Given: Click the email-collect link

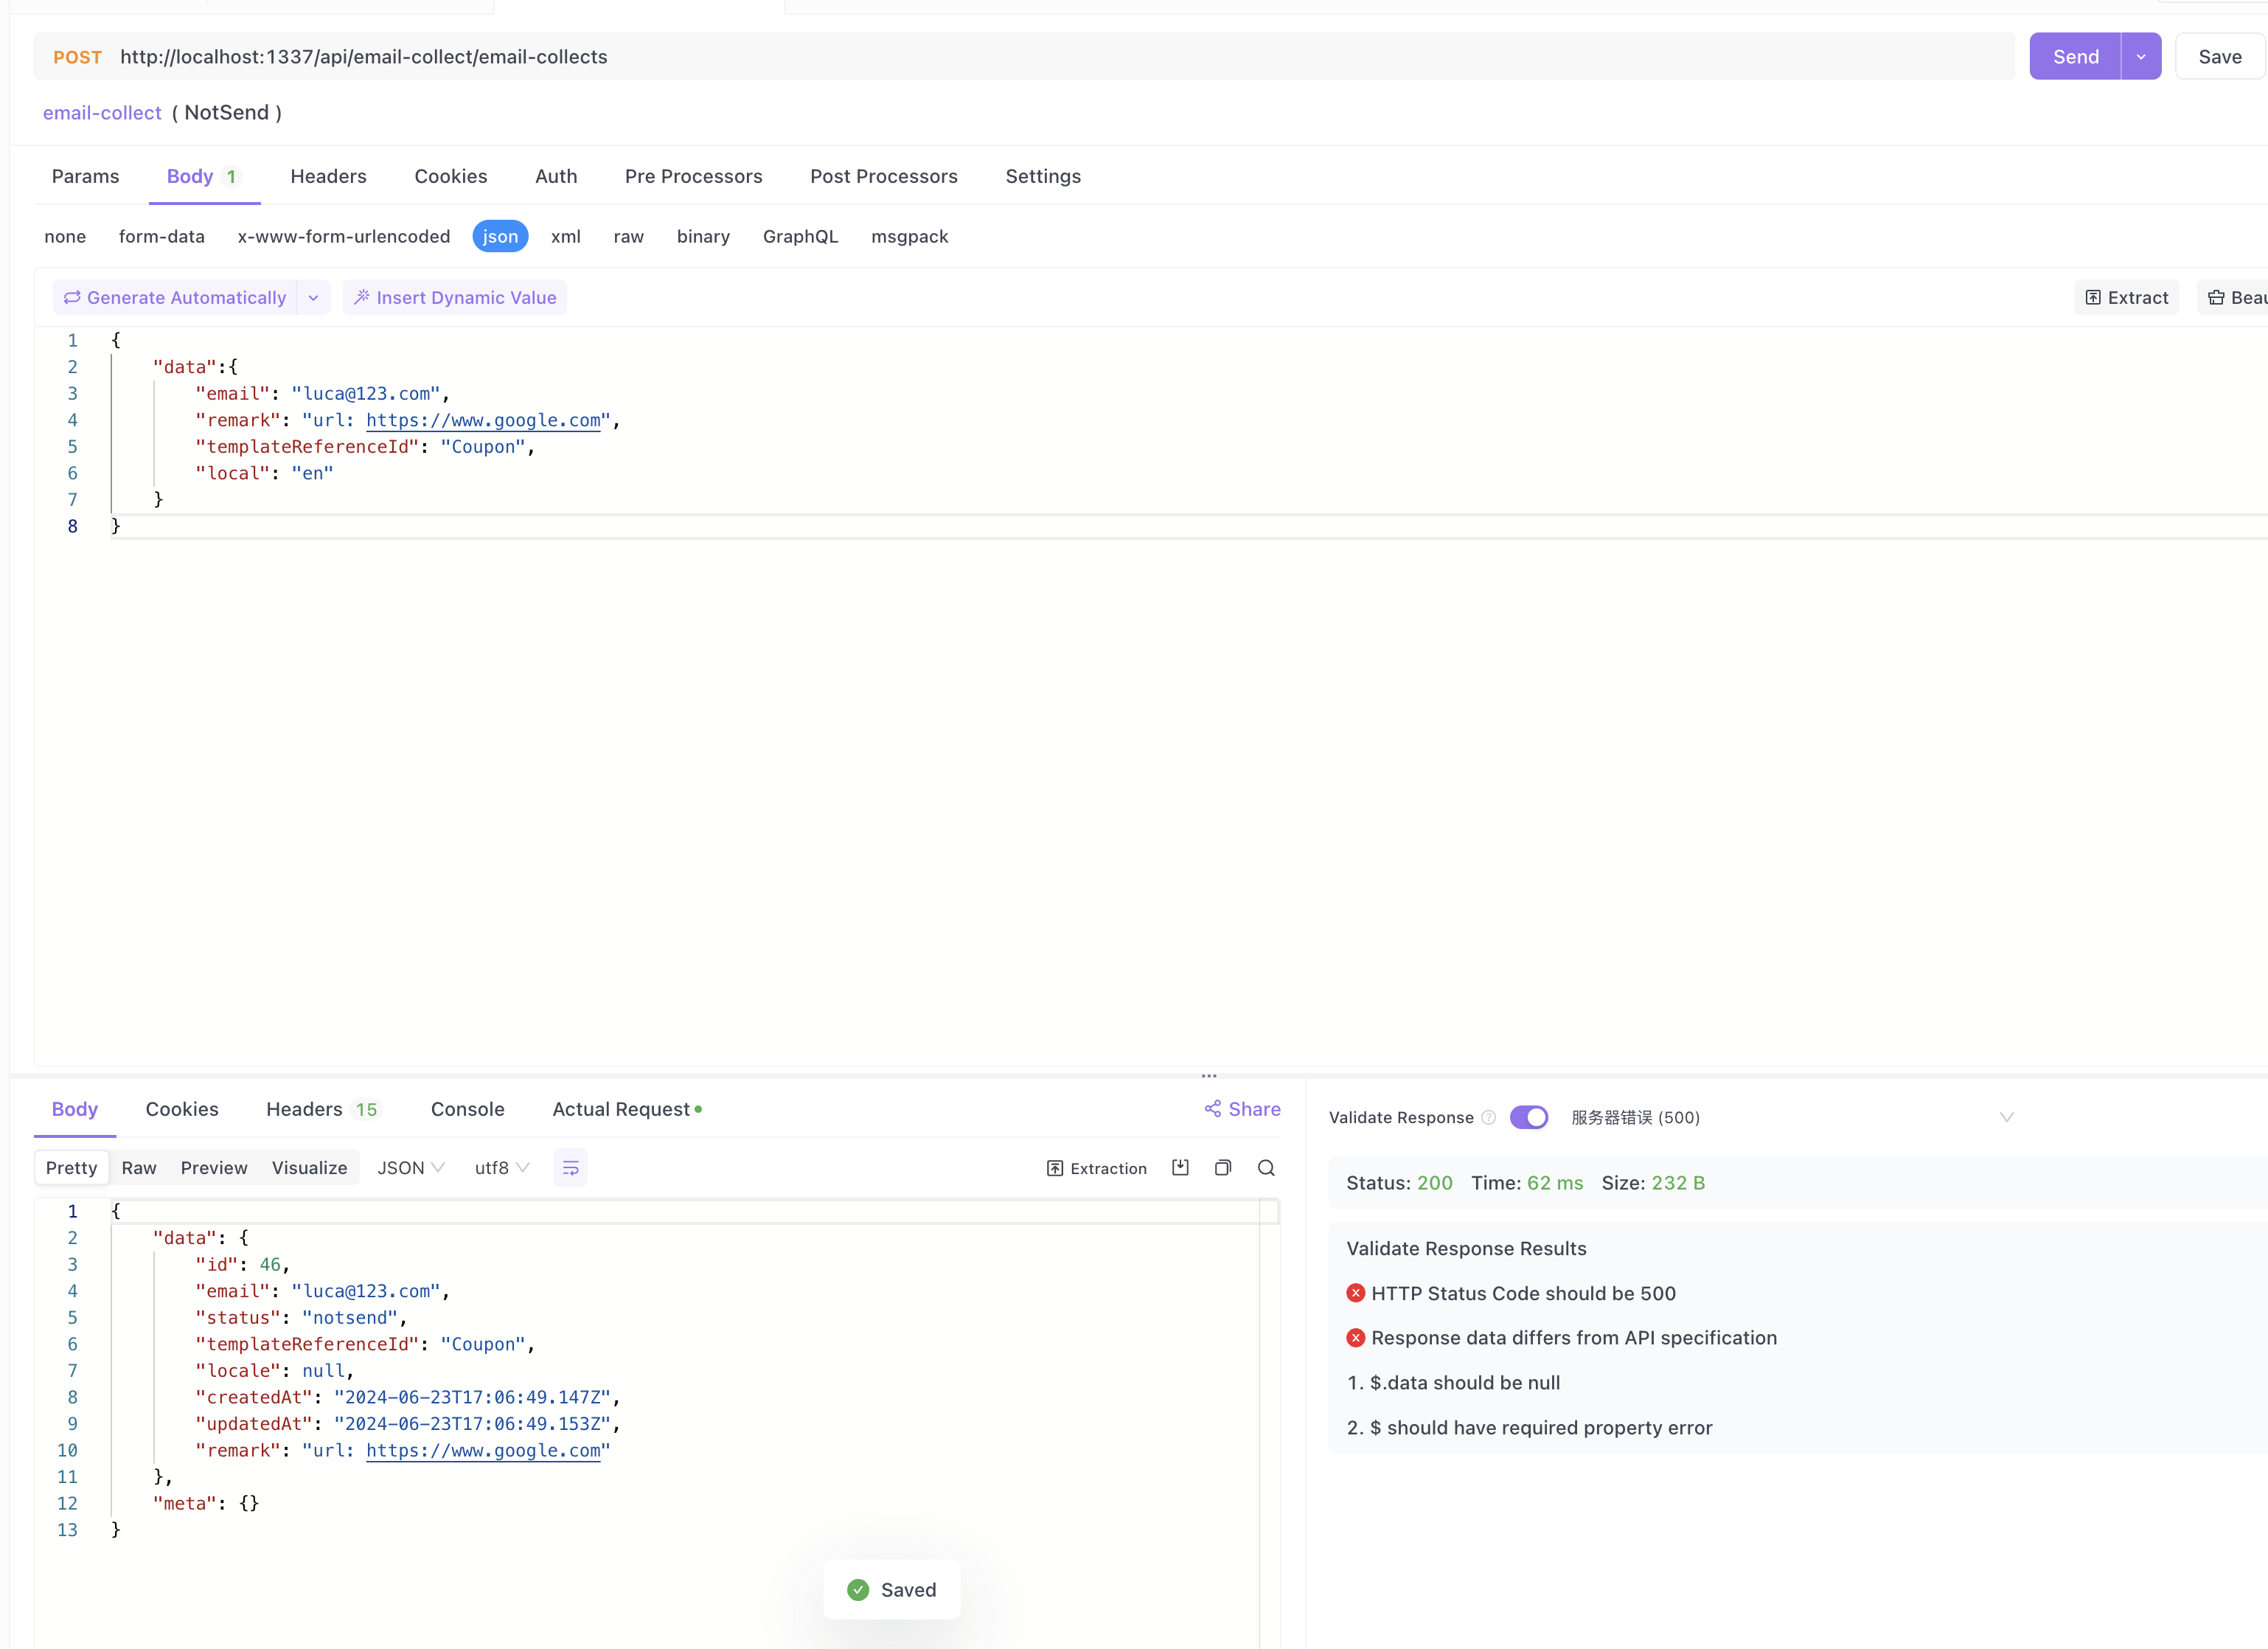Looking at the screenshot, I should click(x=102, y=113).
